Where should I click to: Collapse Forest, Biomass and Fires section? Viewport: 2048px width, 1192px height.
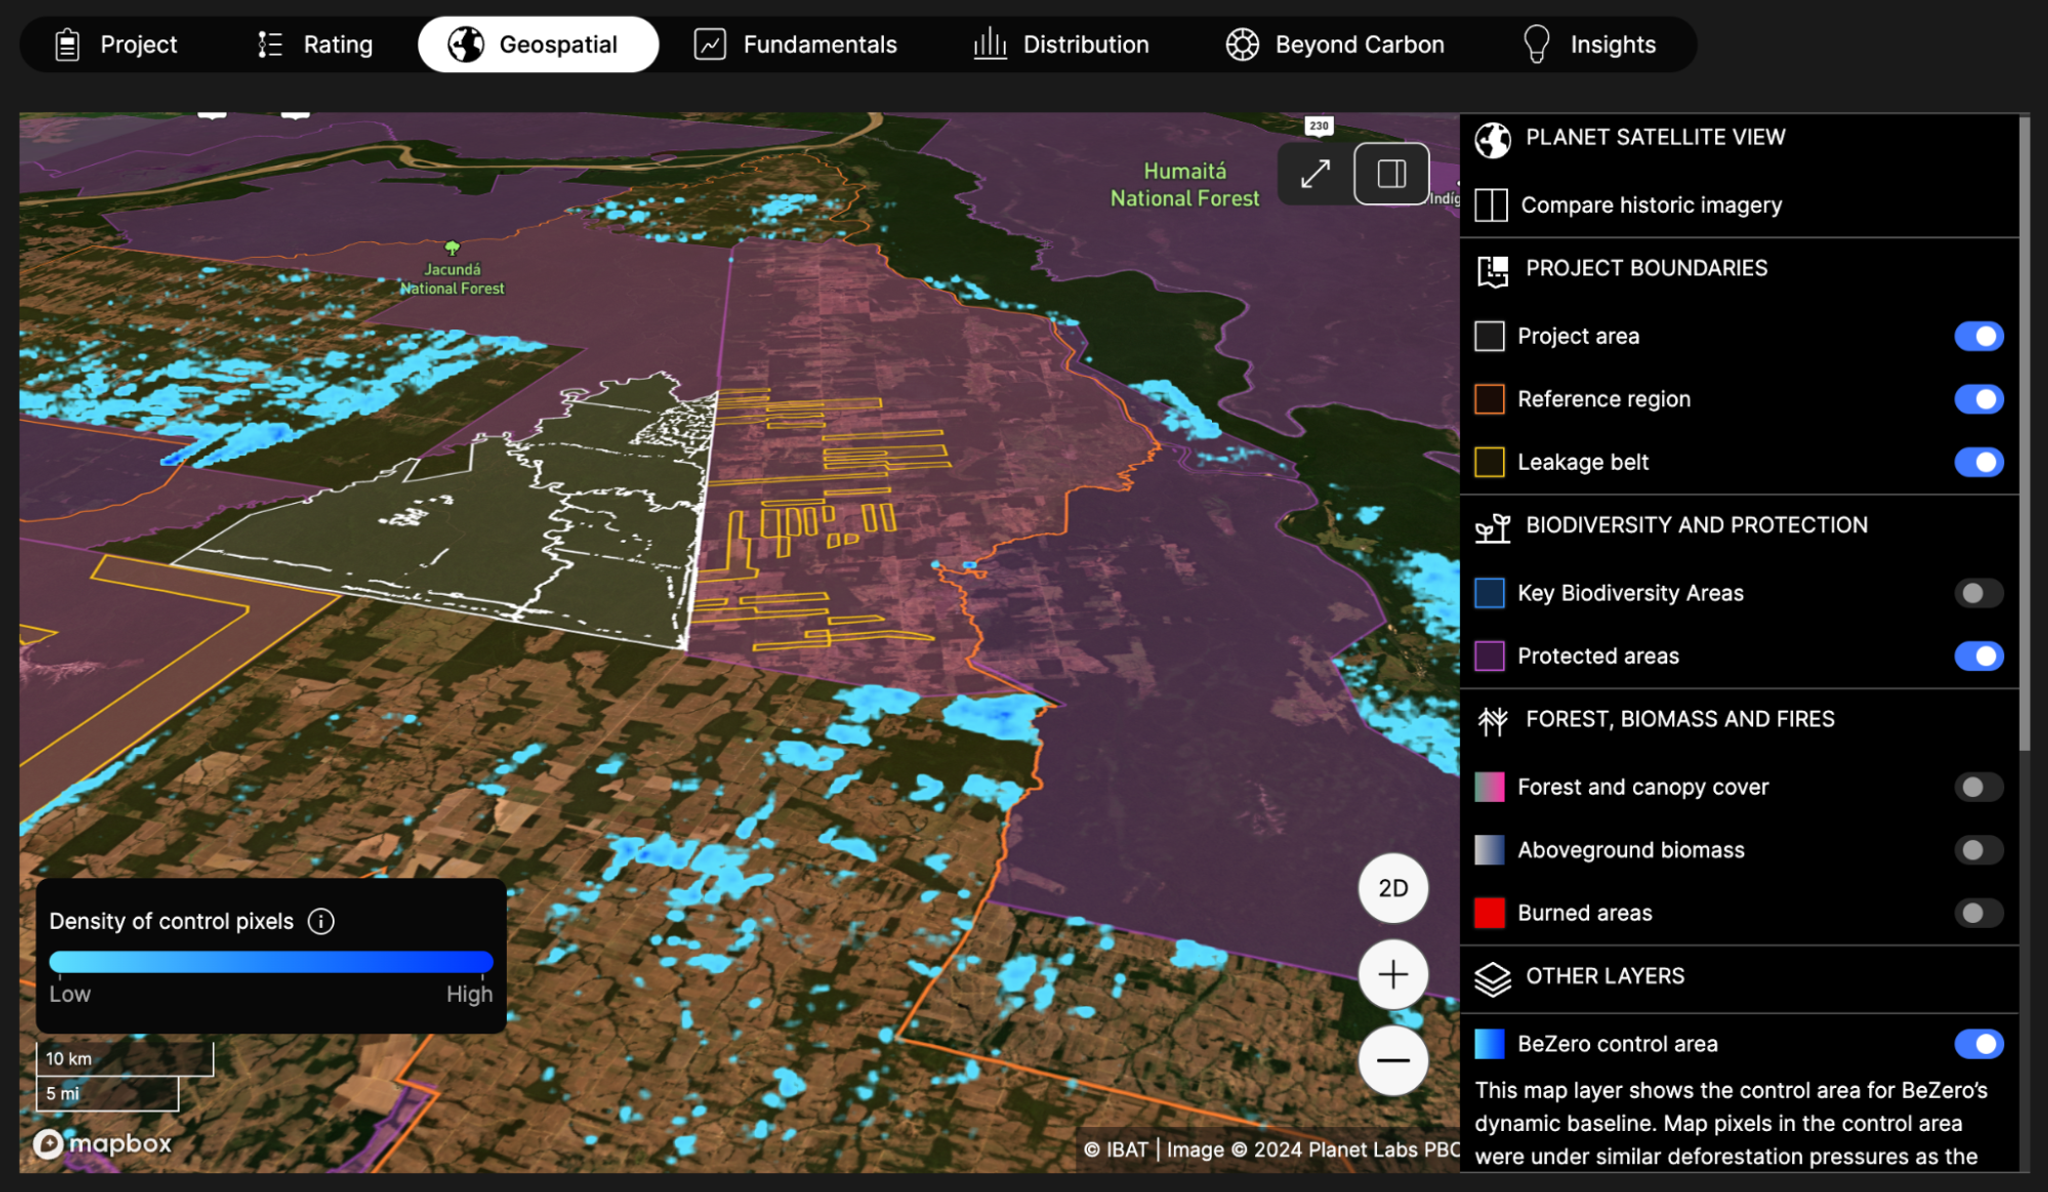1679,719
